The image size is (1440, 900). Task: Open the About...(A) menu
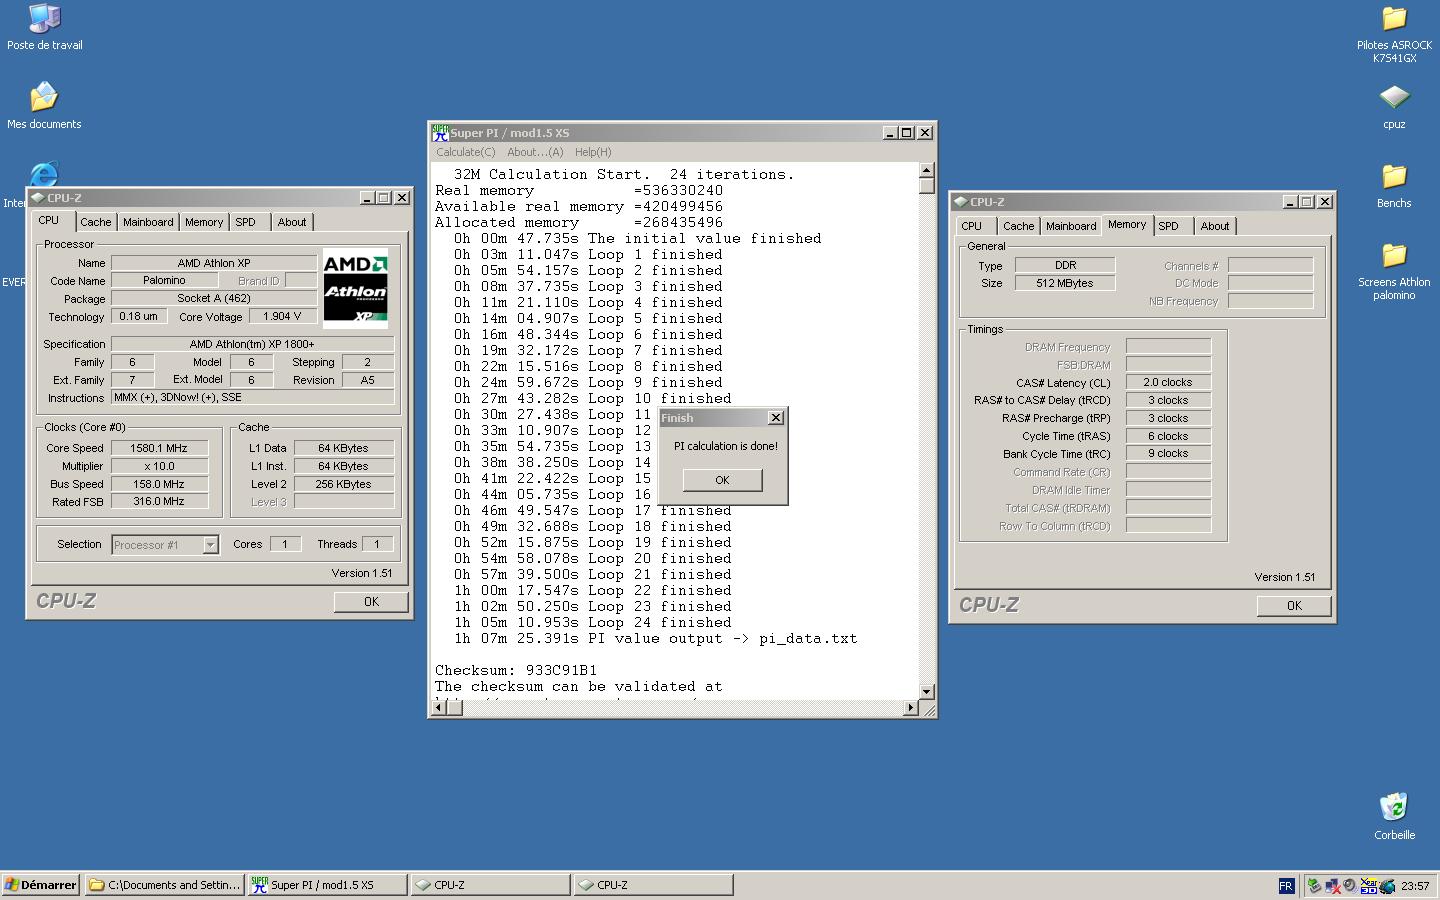(535, 152)
